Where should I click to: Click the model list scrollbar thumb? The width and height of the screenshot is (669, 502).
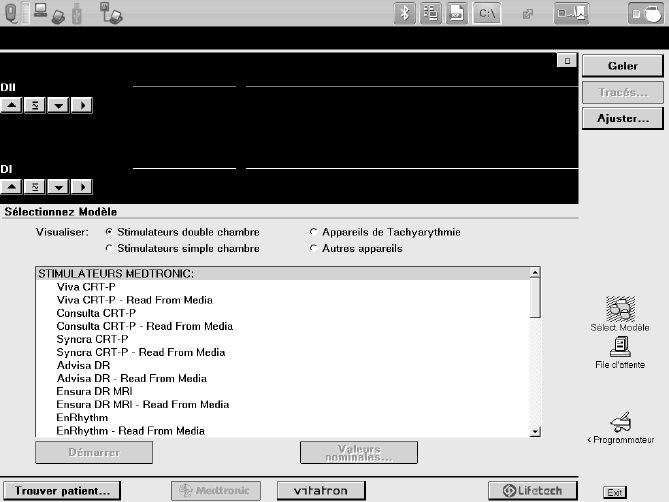point(535,298)
